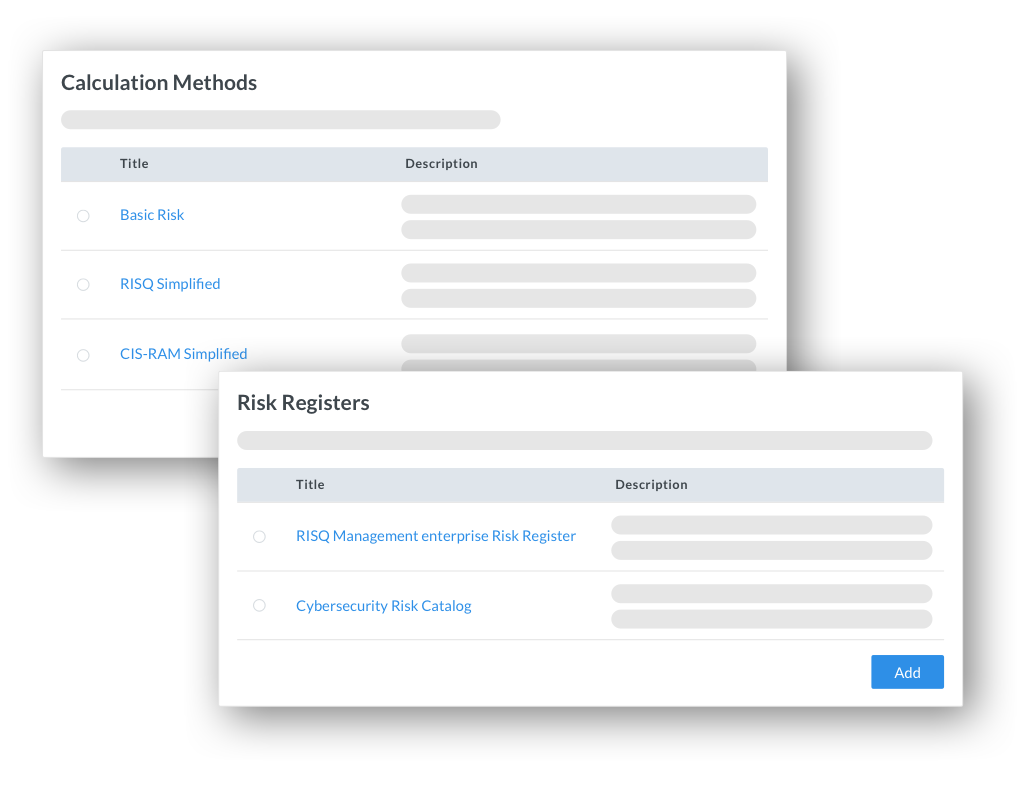Click the Risk Registers heading
The width and height of the screenshot is (1018, 800).
click(303, 403)
